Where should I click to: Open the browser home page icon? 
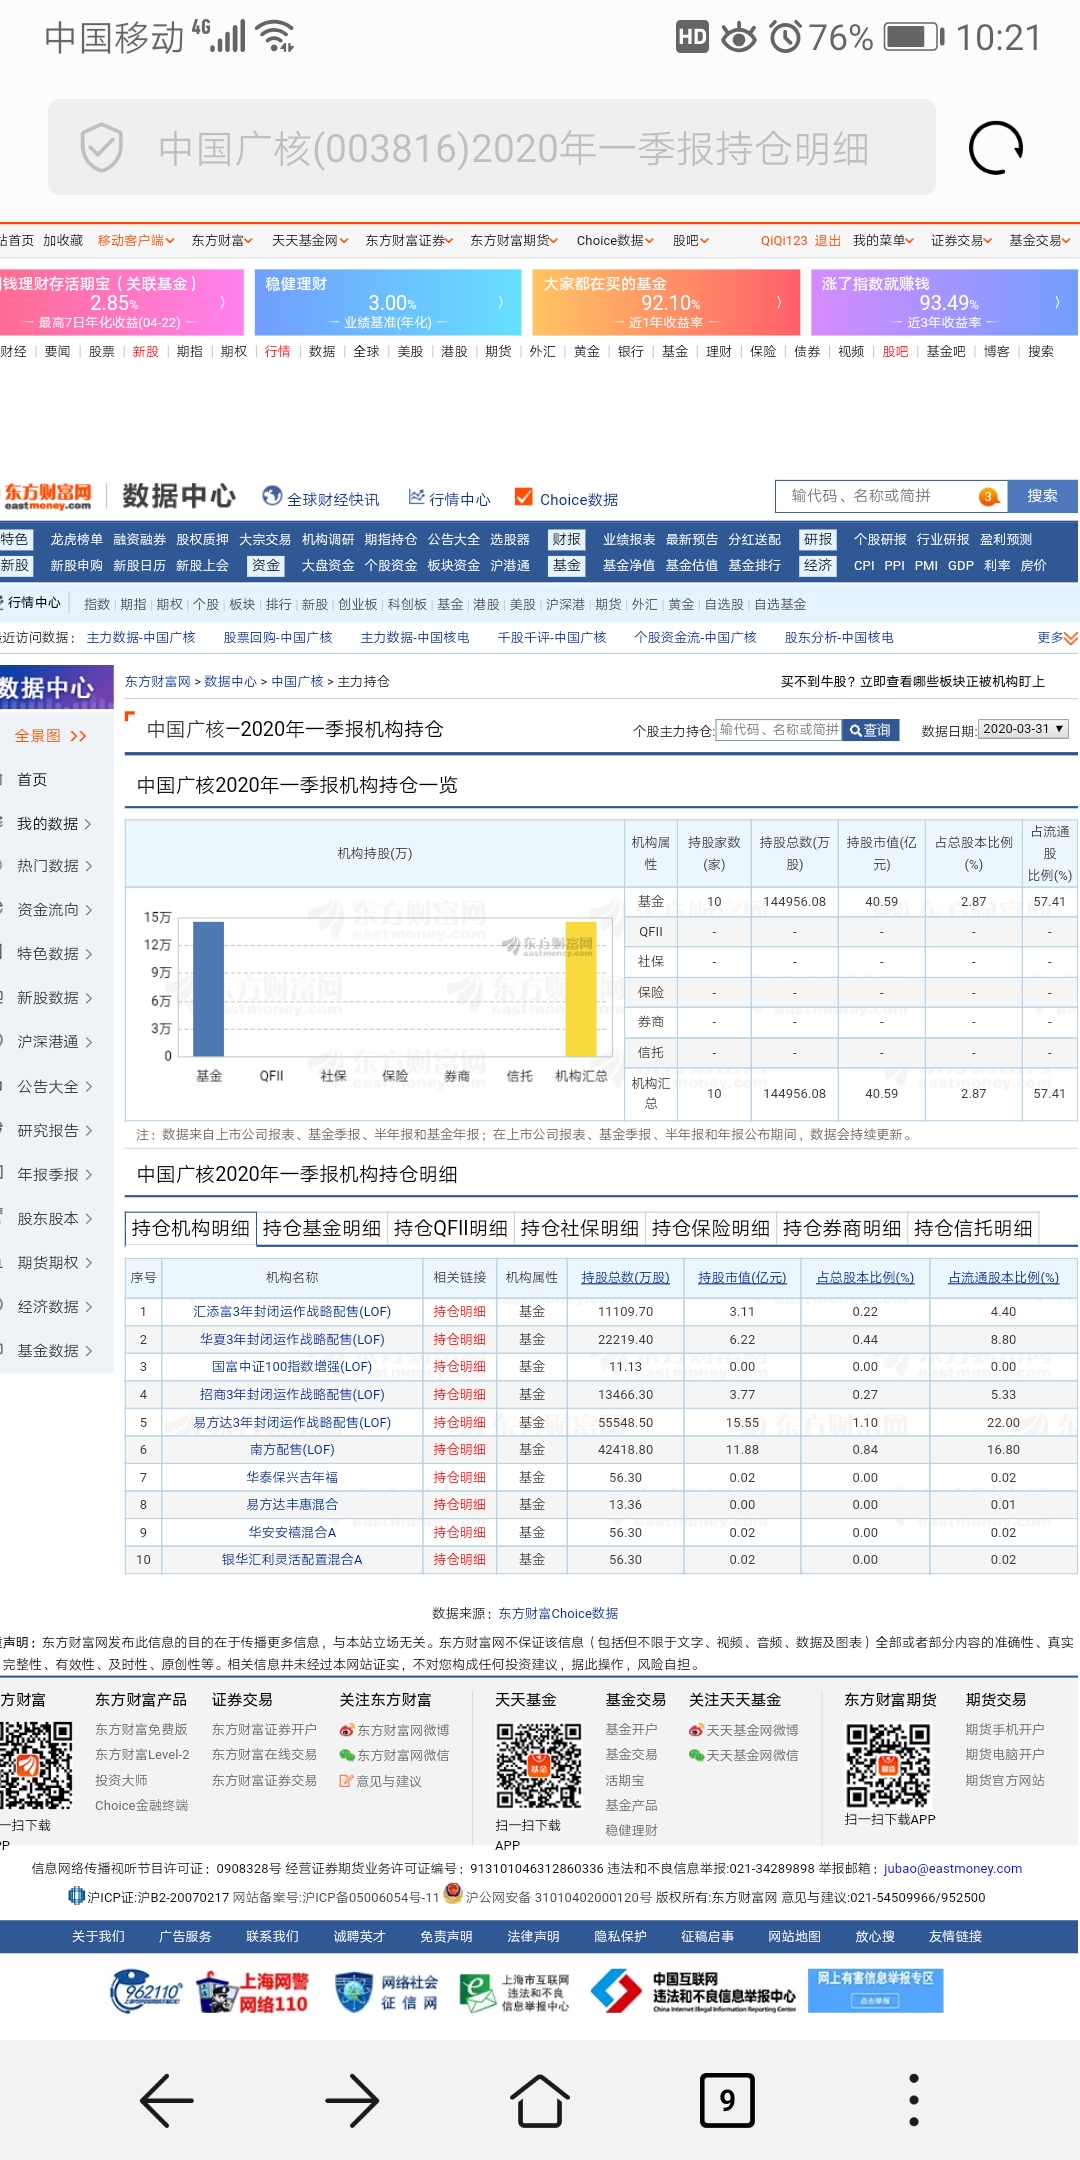pyautogui.click(x=540, y=2100)
